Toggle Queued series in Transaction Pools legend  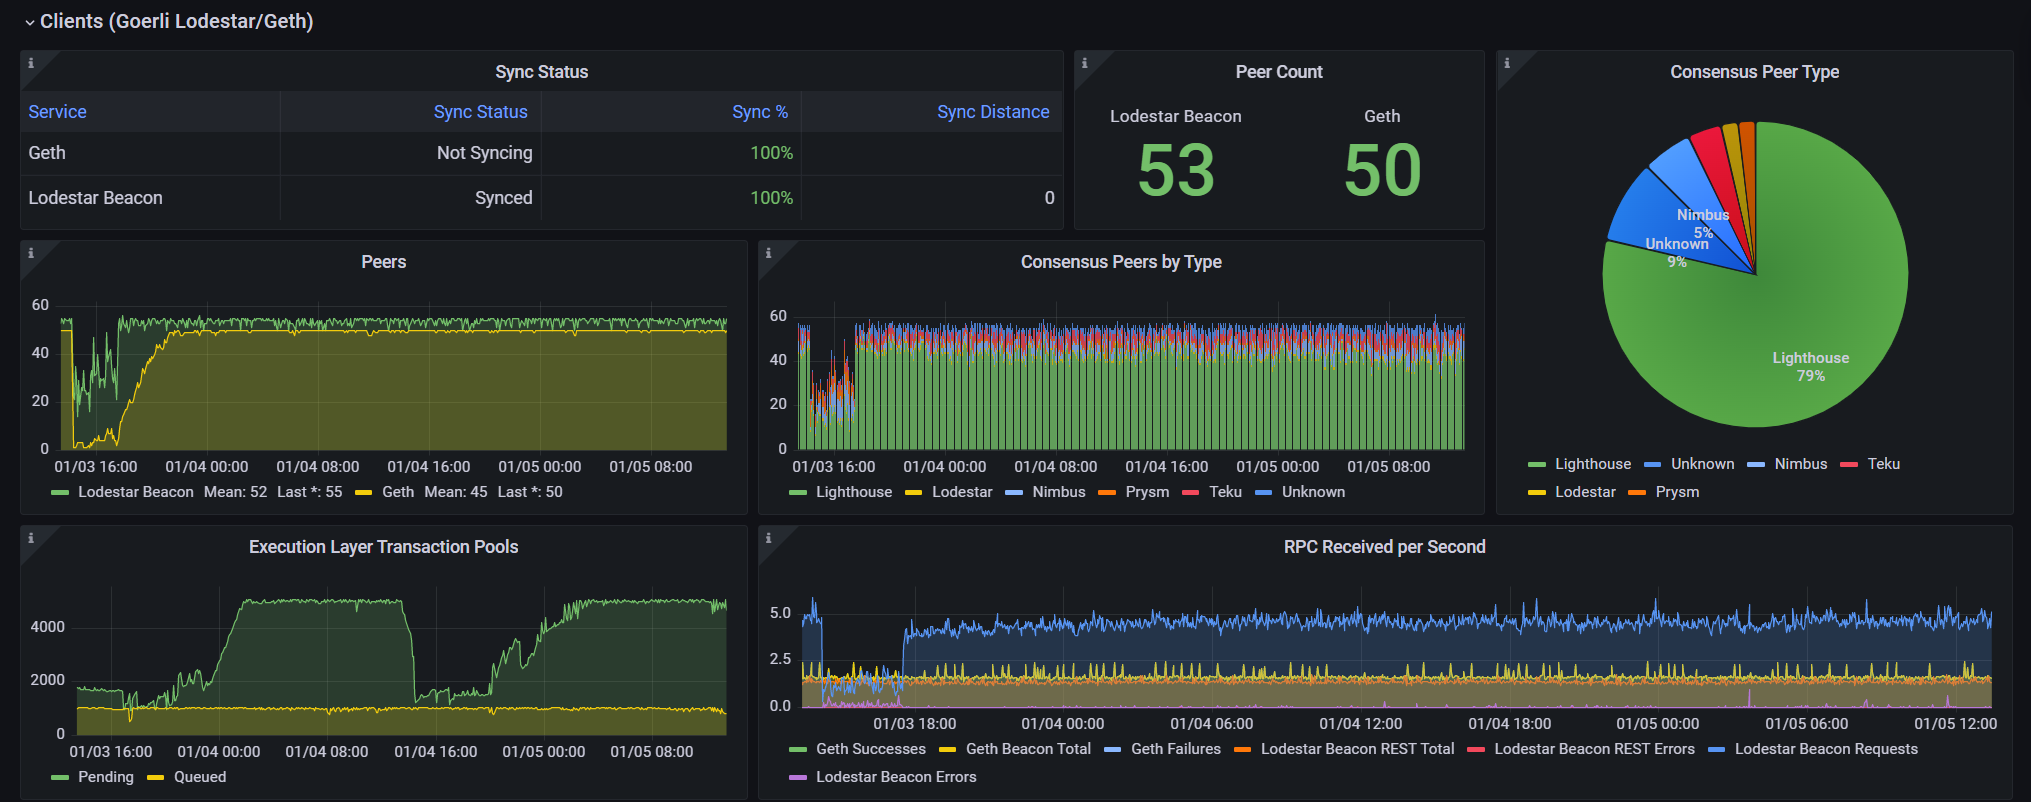[199, 777]
